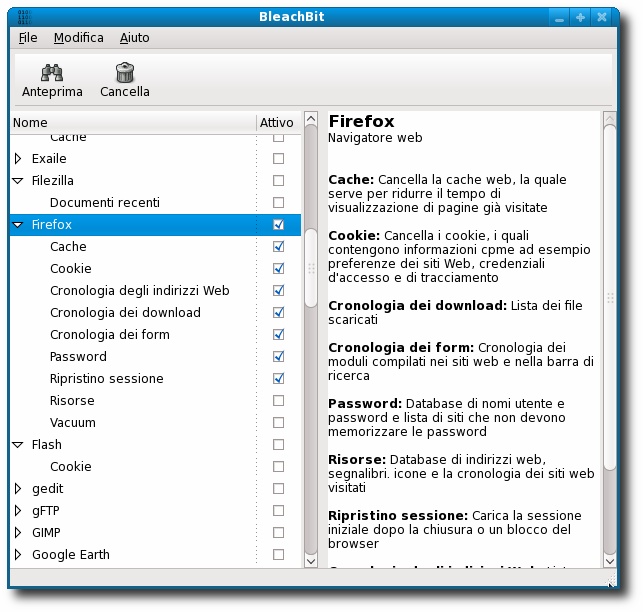Click the window resize grip corner

coord(611,580)
